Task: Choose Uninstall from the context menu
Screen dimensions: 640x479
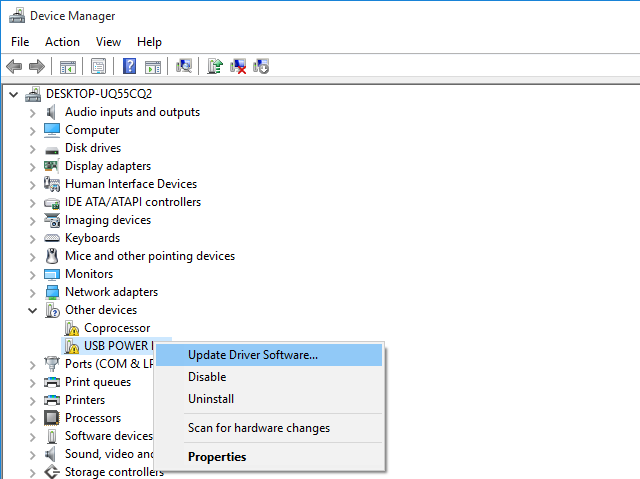Action: tap(211, 399)
